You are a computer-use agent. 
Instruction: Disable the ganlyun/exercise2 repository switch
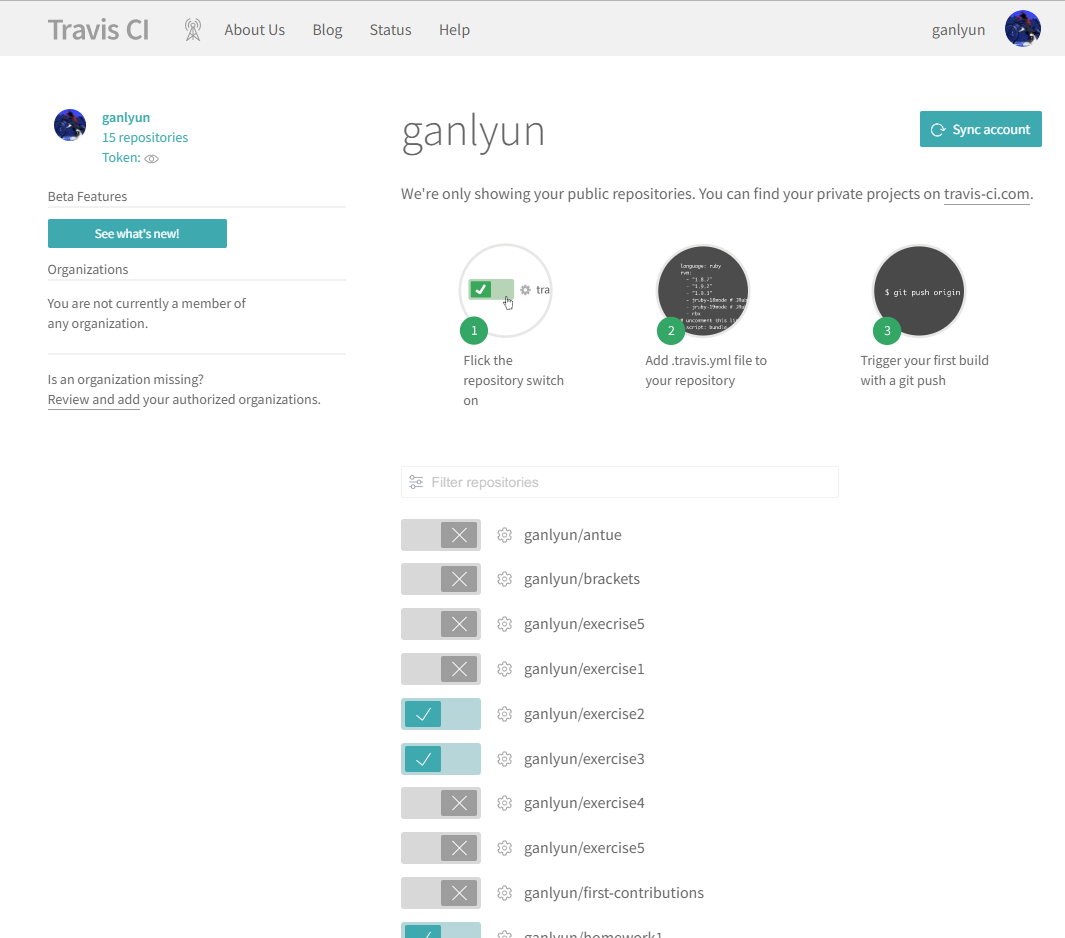coord(441,714)
